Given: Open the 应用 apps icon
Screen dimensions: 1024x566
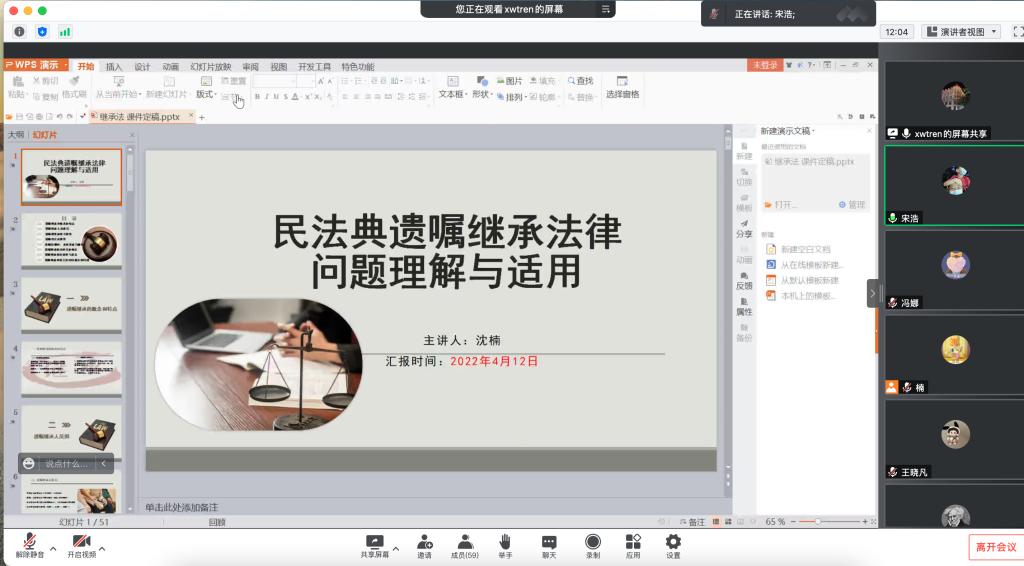Looking at the screenshot, I should [x=632, y=543].
